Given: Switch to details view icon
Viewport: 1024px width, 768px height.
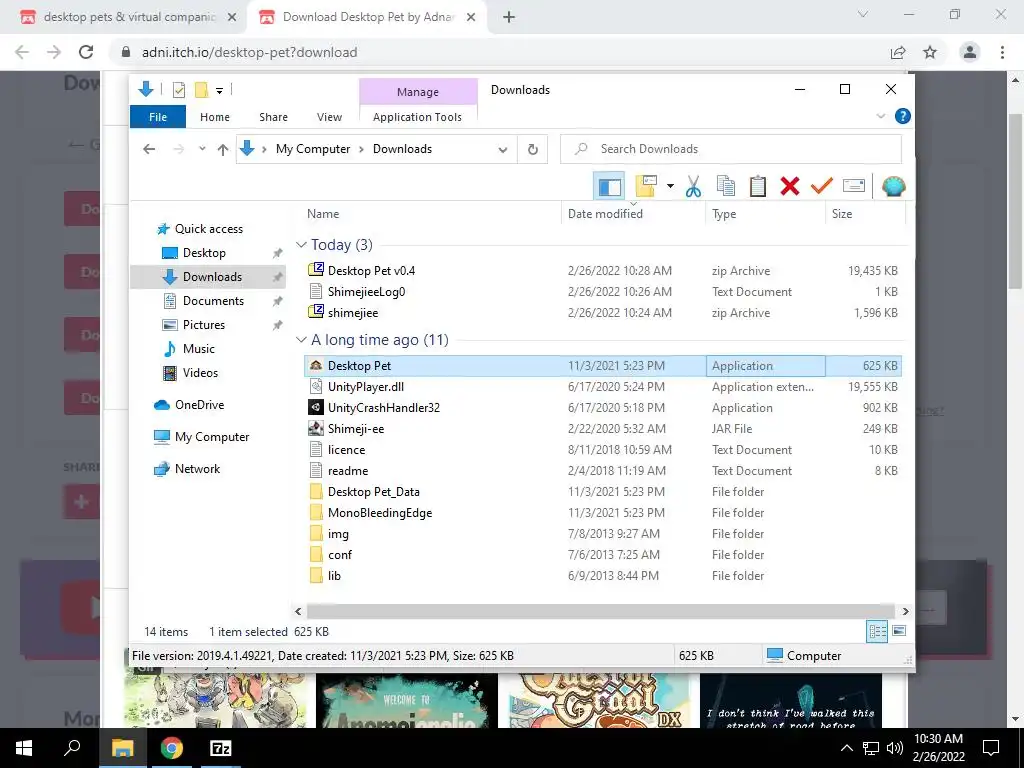Looking at the screenshot, I should pyautogui.click(x=877, y=632).
